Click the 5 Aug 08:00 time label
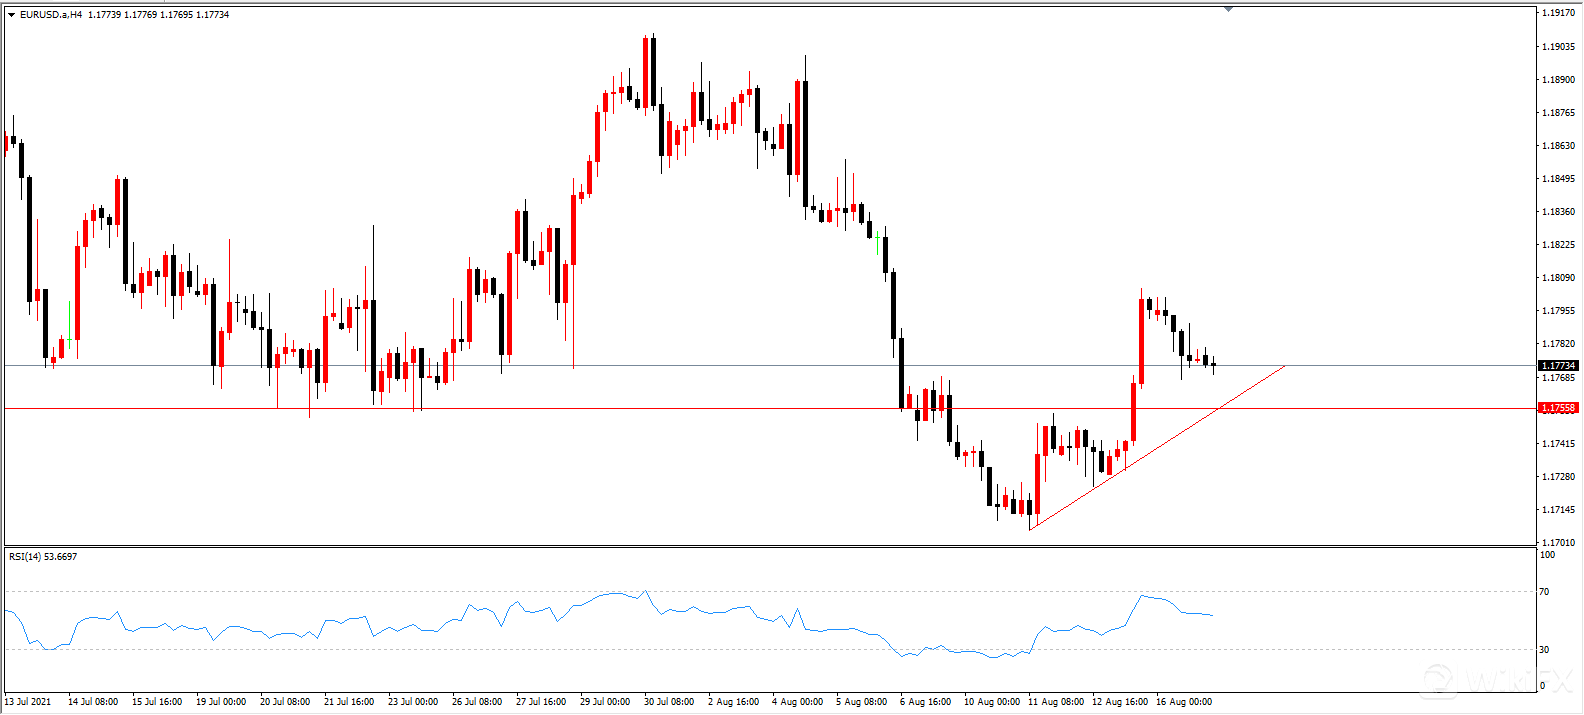The image size is (1584, 715). [861, 701]
